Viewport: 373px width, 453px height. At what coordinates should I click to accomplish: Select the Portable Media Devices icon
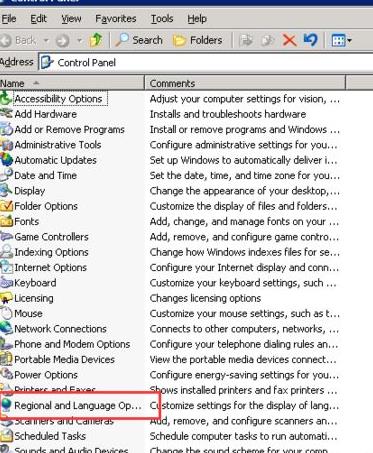coord(6,359)
